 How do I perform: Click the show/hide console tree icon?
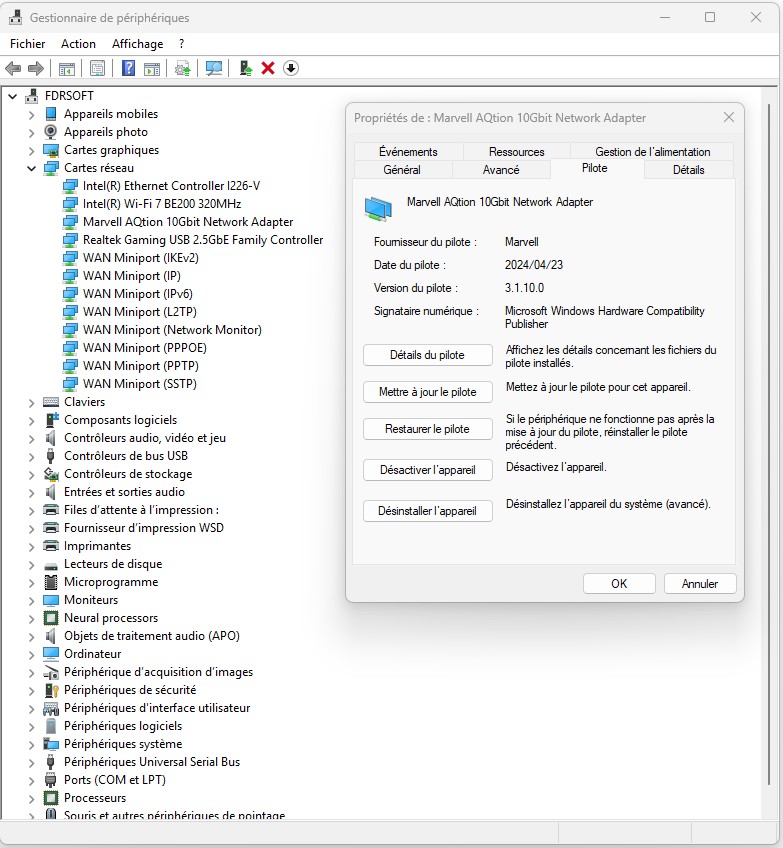[x=67, y=68]
